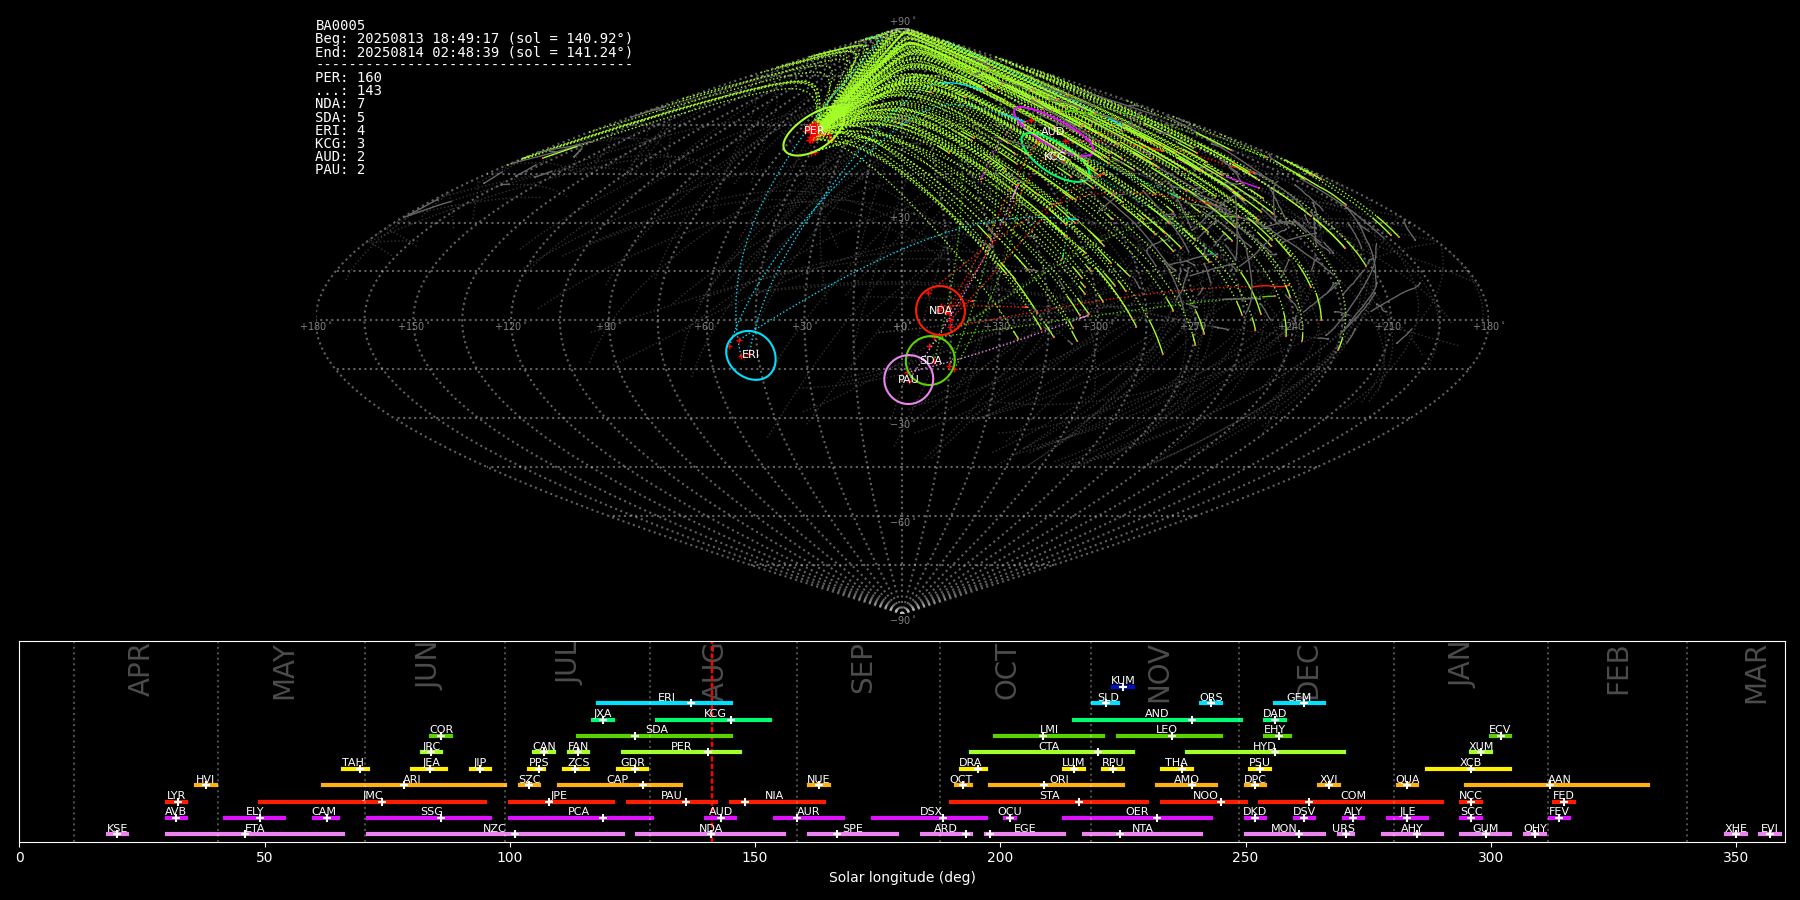Image resolution: width=1800 pixels, height=900 pixels.
Task: Click the KSE marker in the timeline
Action: tap(117, 834)
